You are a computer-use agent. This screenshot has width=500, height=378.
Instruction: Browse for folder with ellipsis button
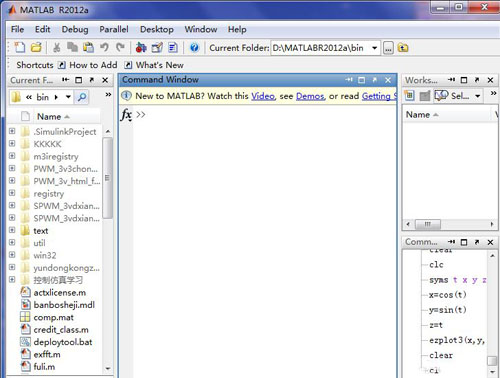click(x=388, y=48)
